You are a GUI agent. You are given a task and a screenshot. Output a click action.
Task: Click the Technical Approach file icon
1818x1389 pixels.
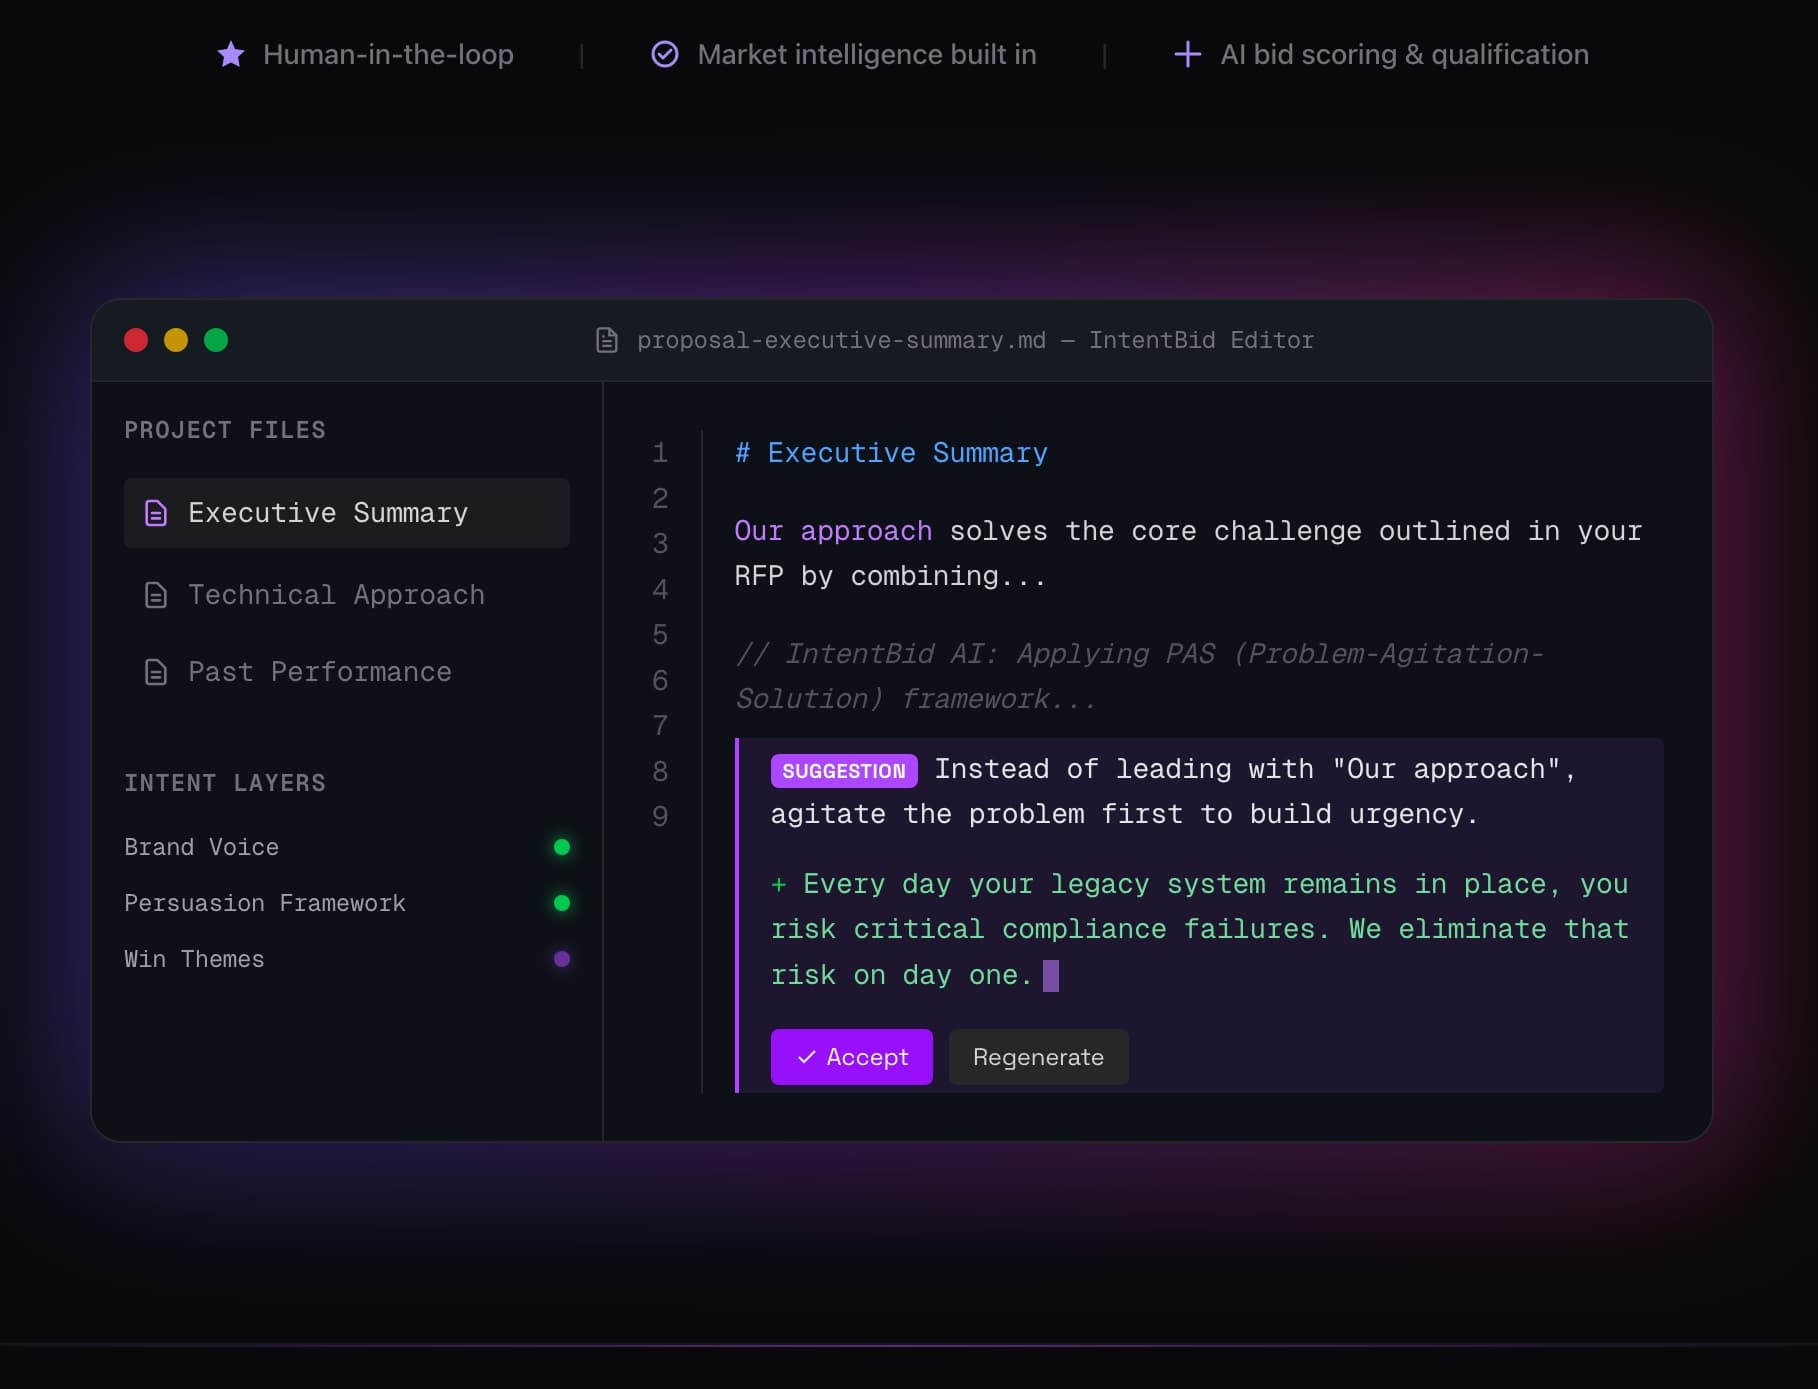click(156, 596)
